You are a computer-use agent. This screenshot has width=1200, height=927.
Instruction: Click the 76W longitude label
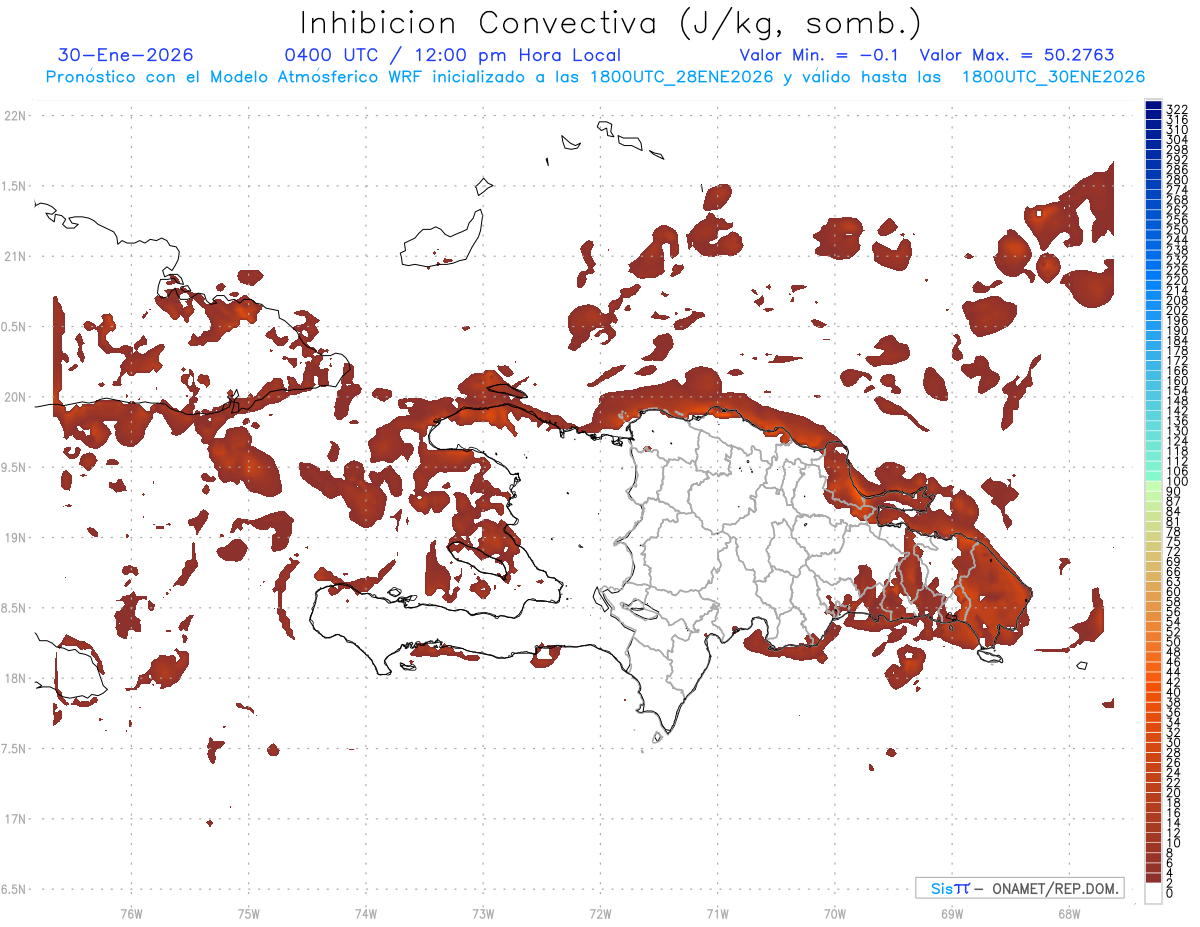(x=131, y=913)
